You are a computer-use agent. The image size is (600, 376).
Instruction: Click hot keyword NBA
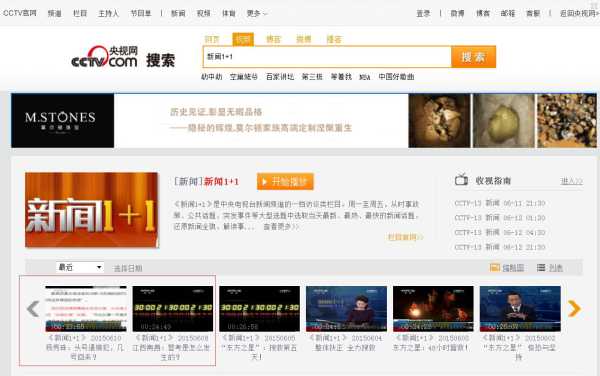[x=365, y=77]
